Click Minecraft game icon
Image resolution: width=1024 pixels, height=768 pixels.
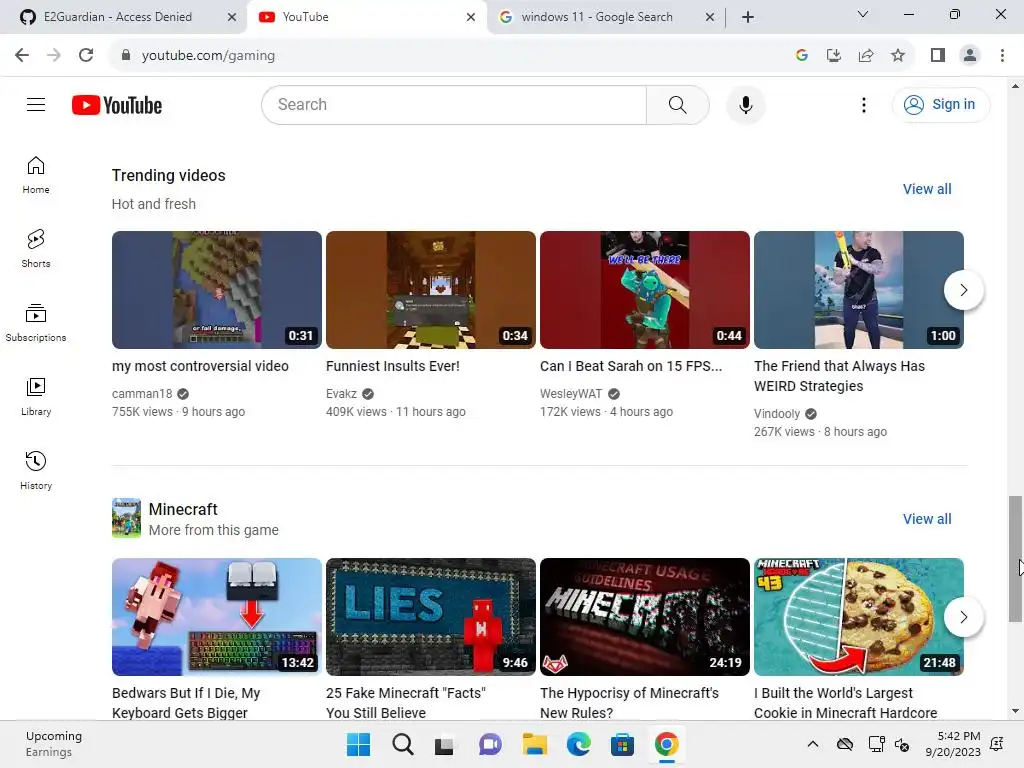click(126, 518)
